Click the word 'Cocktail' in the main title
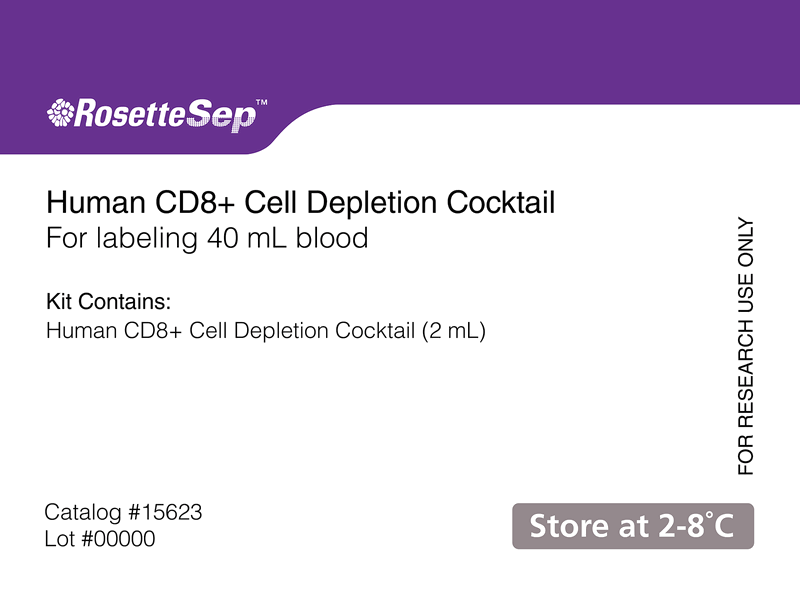 [x=501, y=203]
